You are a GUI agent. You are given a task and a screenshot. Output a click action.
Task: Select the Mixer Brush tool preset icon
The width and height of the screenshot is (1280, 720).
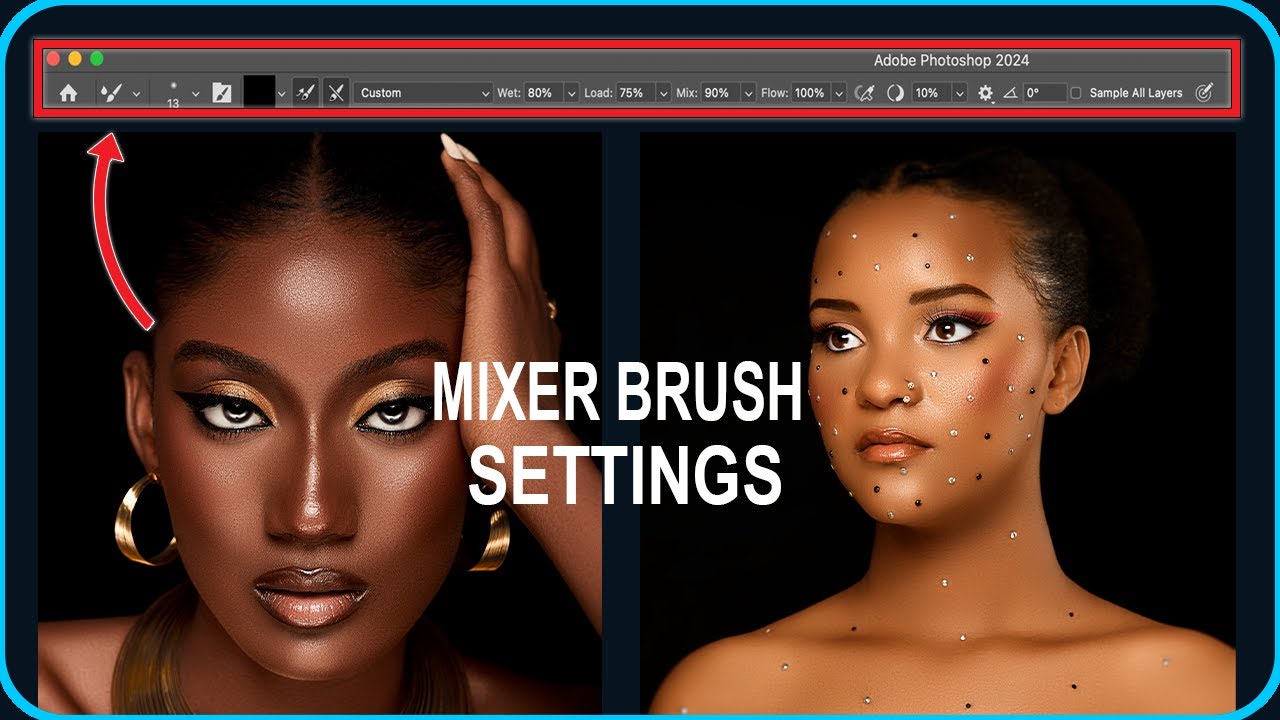(111, 93)
